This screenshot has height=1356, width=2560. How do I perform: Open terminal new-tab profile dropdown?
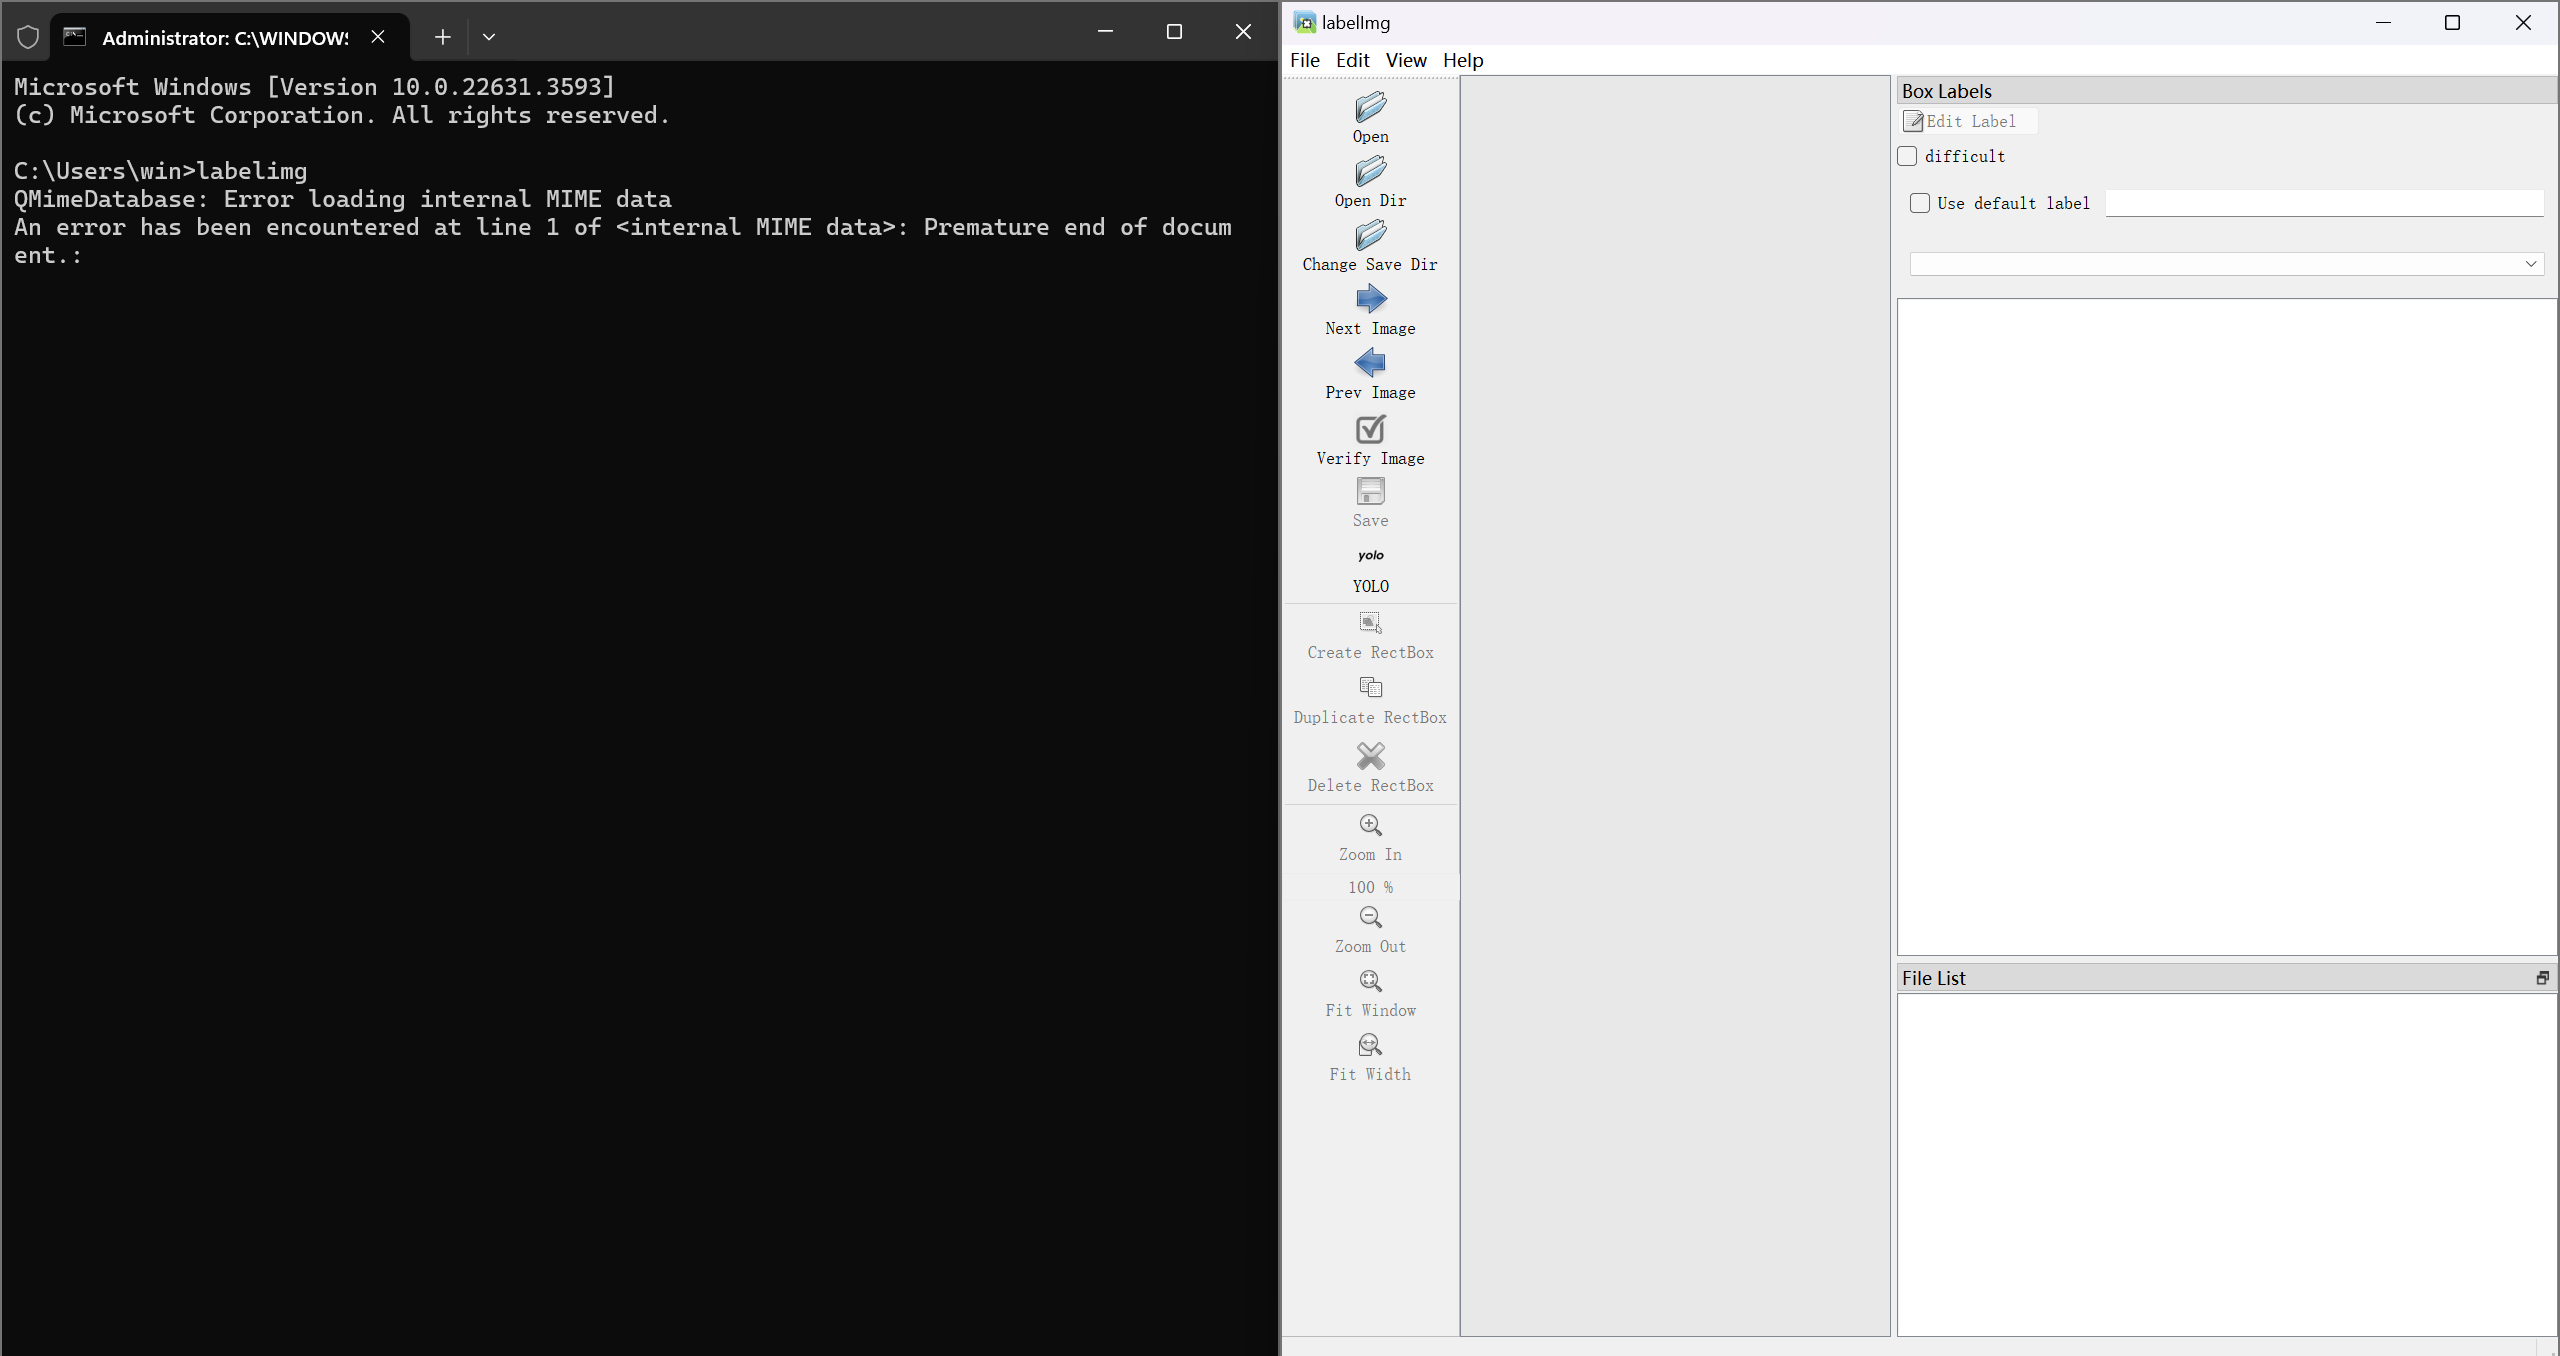[489, 37]
